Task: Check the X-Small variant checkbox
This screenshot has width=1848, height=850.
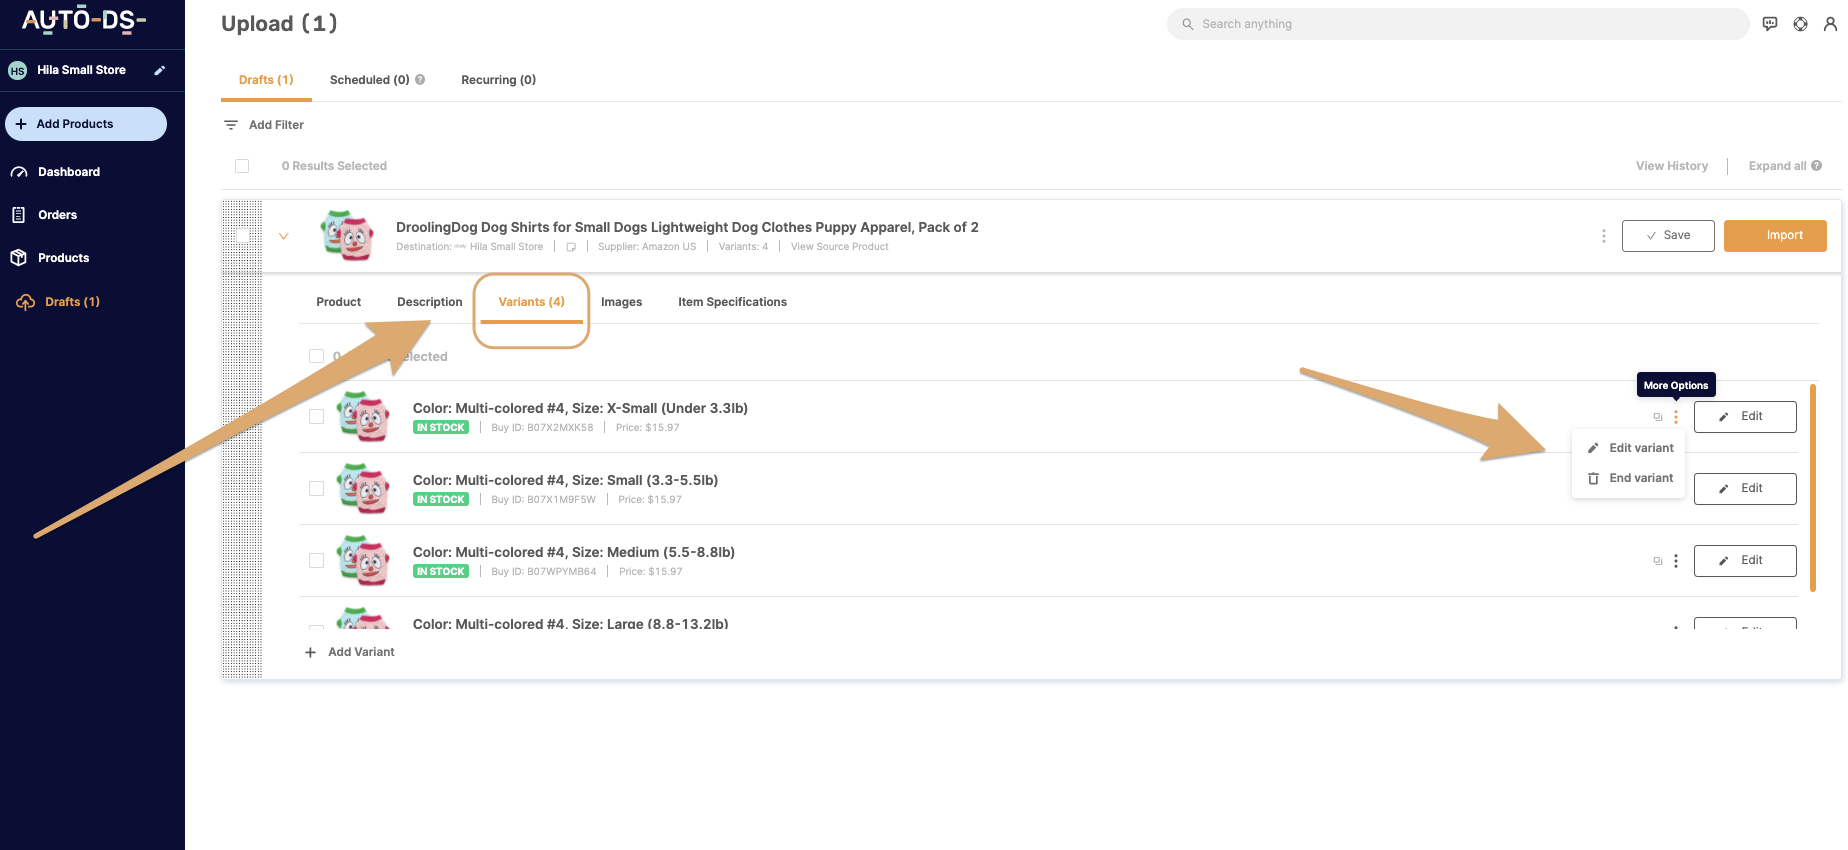Action: (316, 417)
